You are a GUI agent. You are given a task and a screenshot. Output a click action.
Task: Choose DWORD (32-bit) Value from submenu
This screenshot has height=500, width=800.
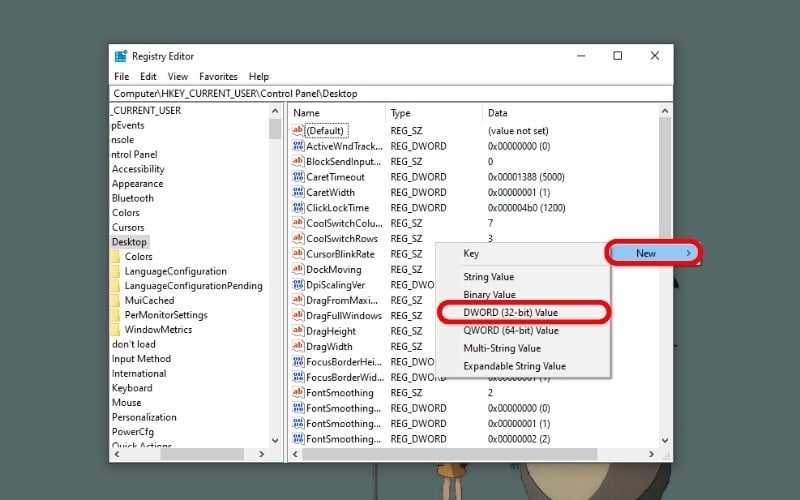[x=523, y=312]
